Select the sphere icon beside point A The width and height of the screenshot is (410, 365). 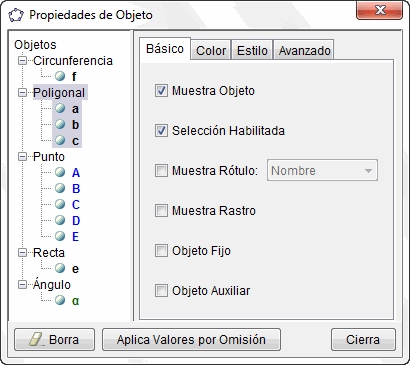(60, 172)
